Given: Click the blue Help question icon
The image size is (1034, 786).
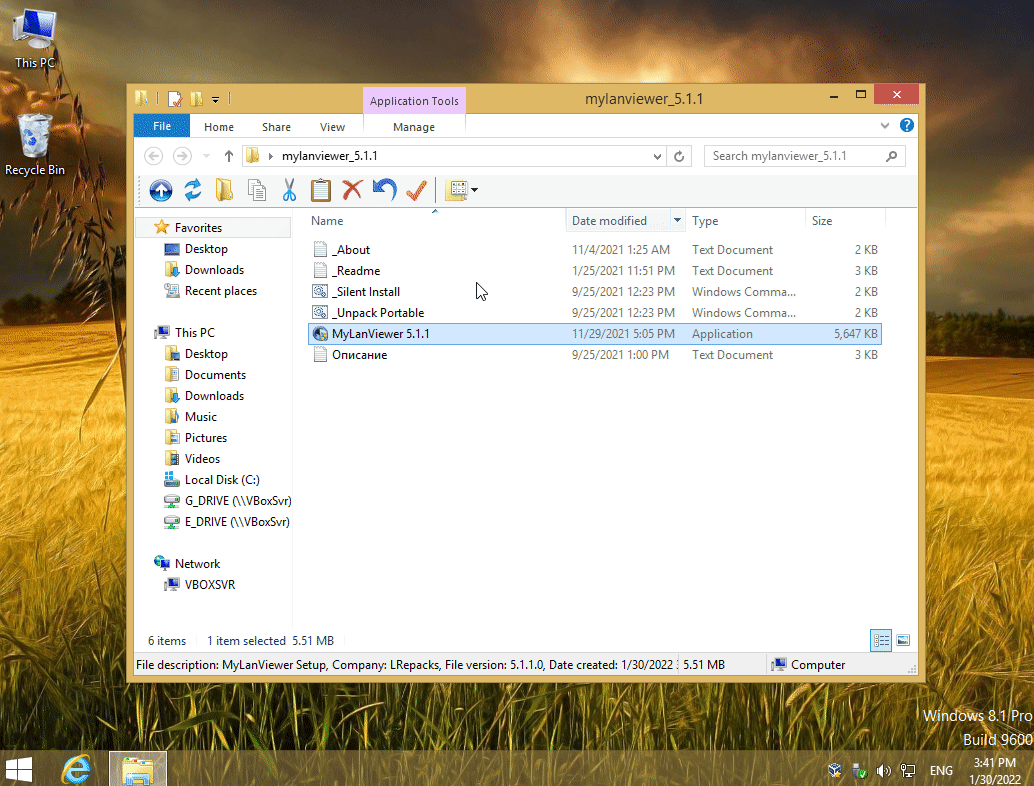Looking at the screenshot, I should (x=907, y=125).
